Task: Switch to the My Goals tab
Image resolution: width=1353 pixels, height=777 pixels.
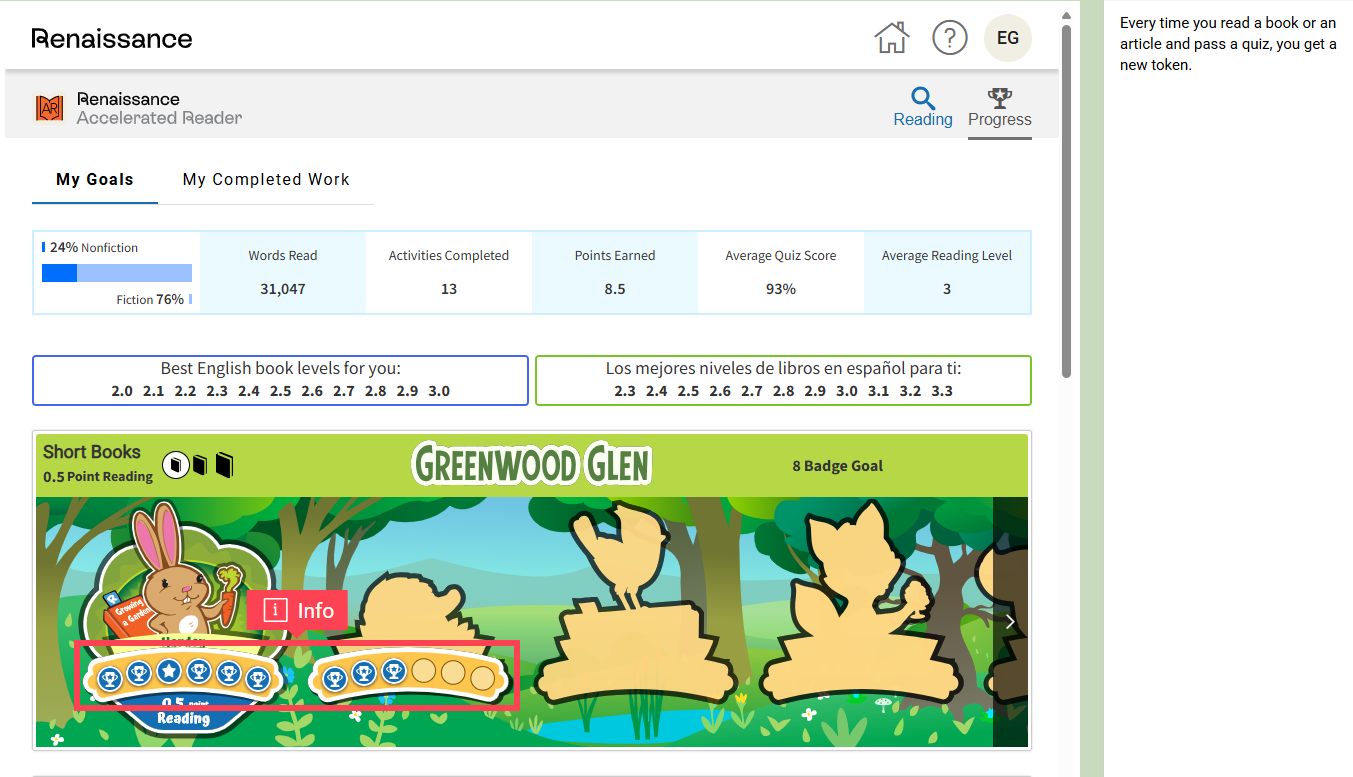Action: [x=94, y=179]
